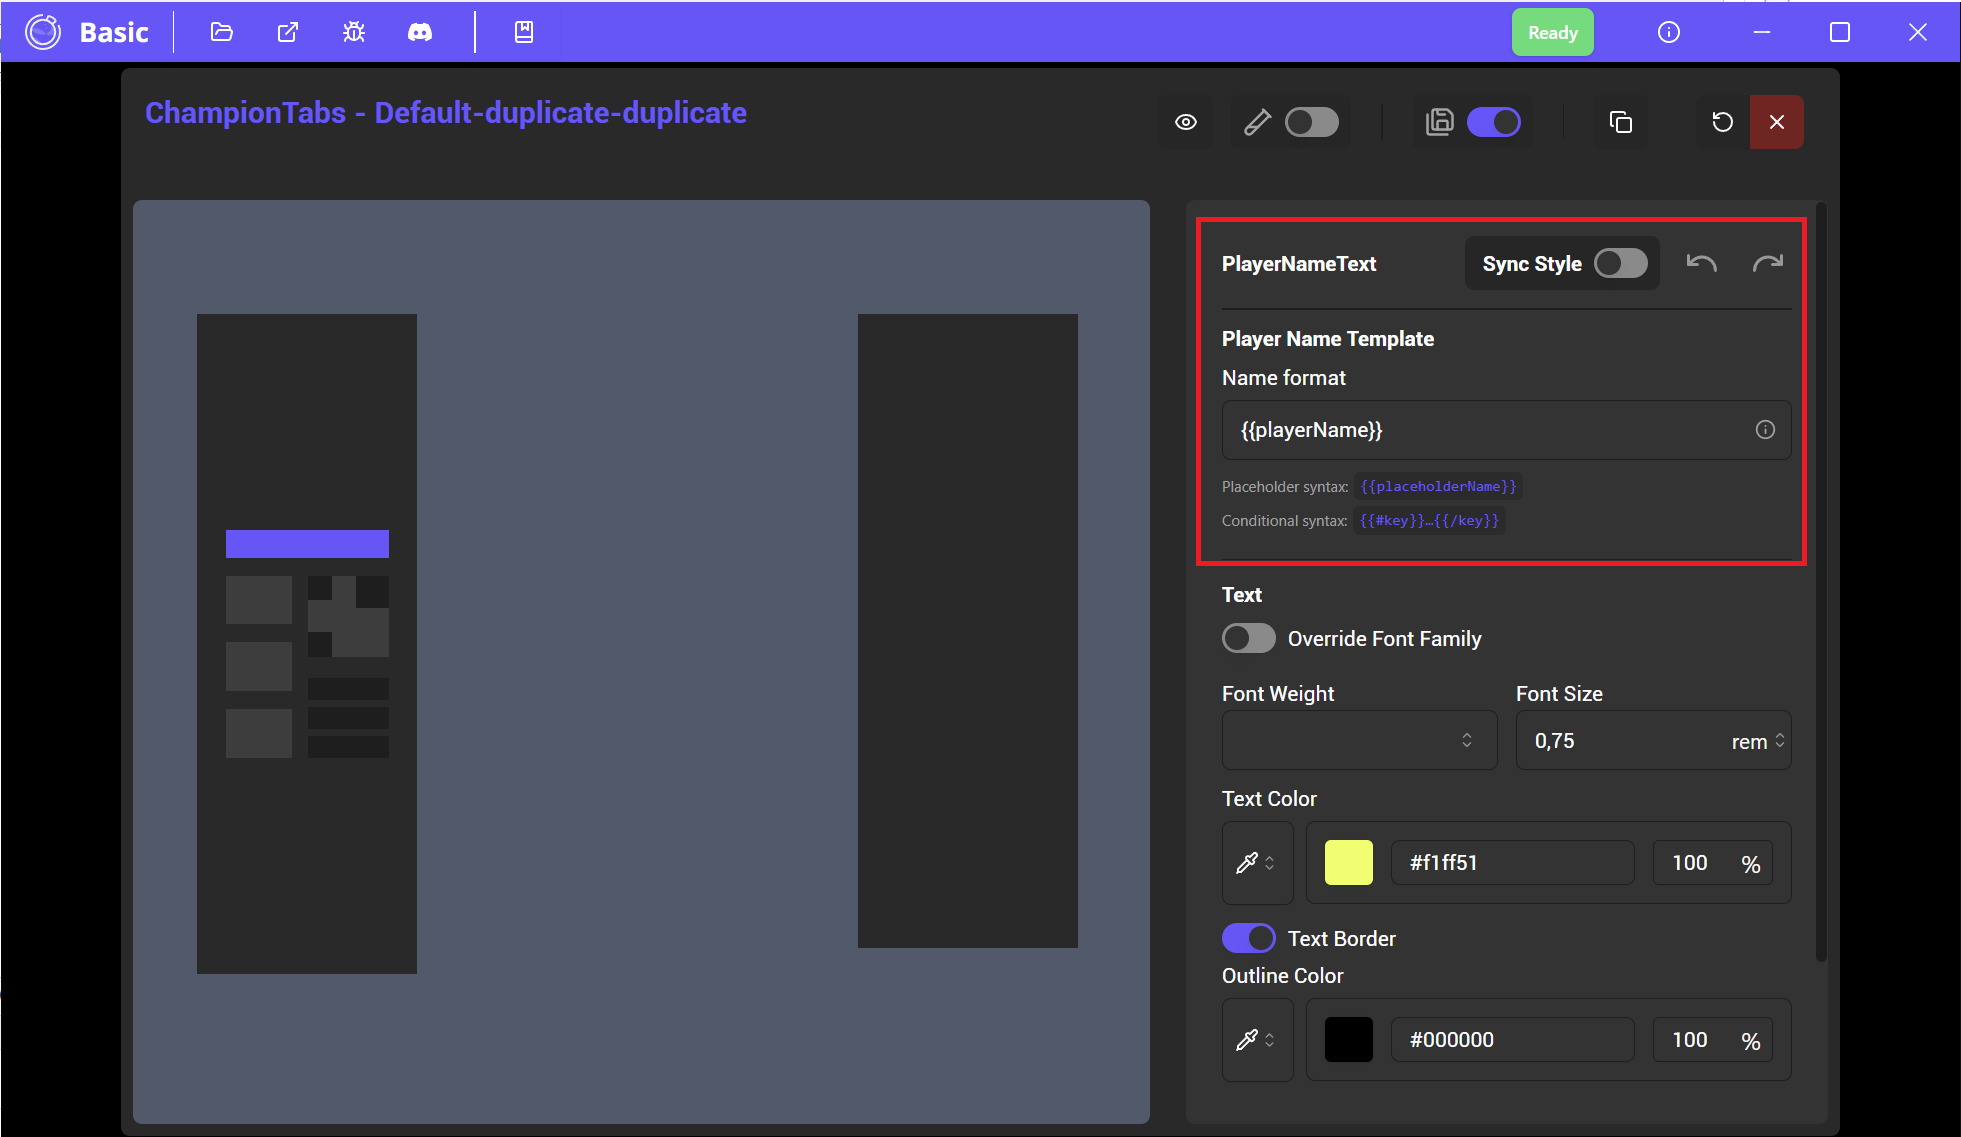The image size is (1961, 1137).
Task: Click the red close editor button
Action: click(x=1776, y=122)
